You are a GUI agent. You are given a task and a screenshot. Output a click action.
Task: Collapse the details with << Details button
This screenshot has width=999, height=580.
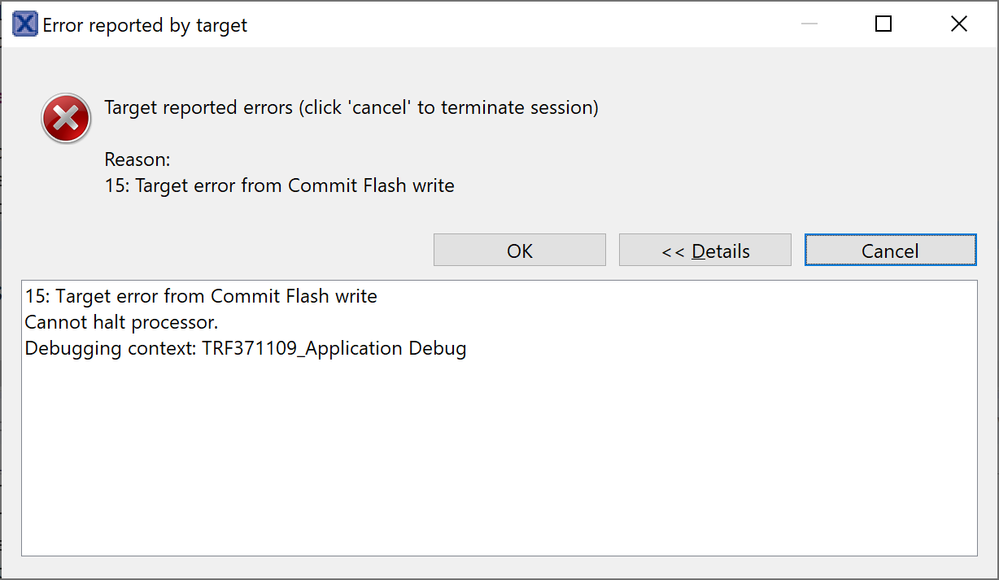point(705,251)
